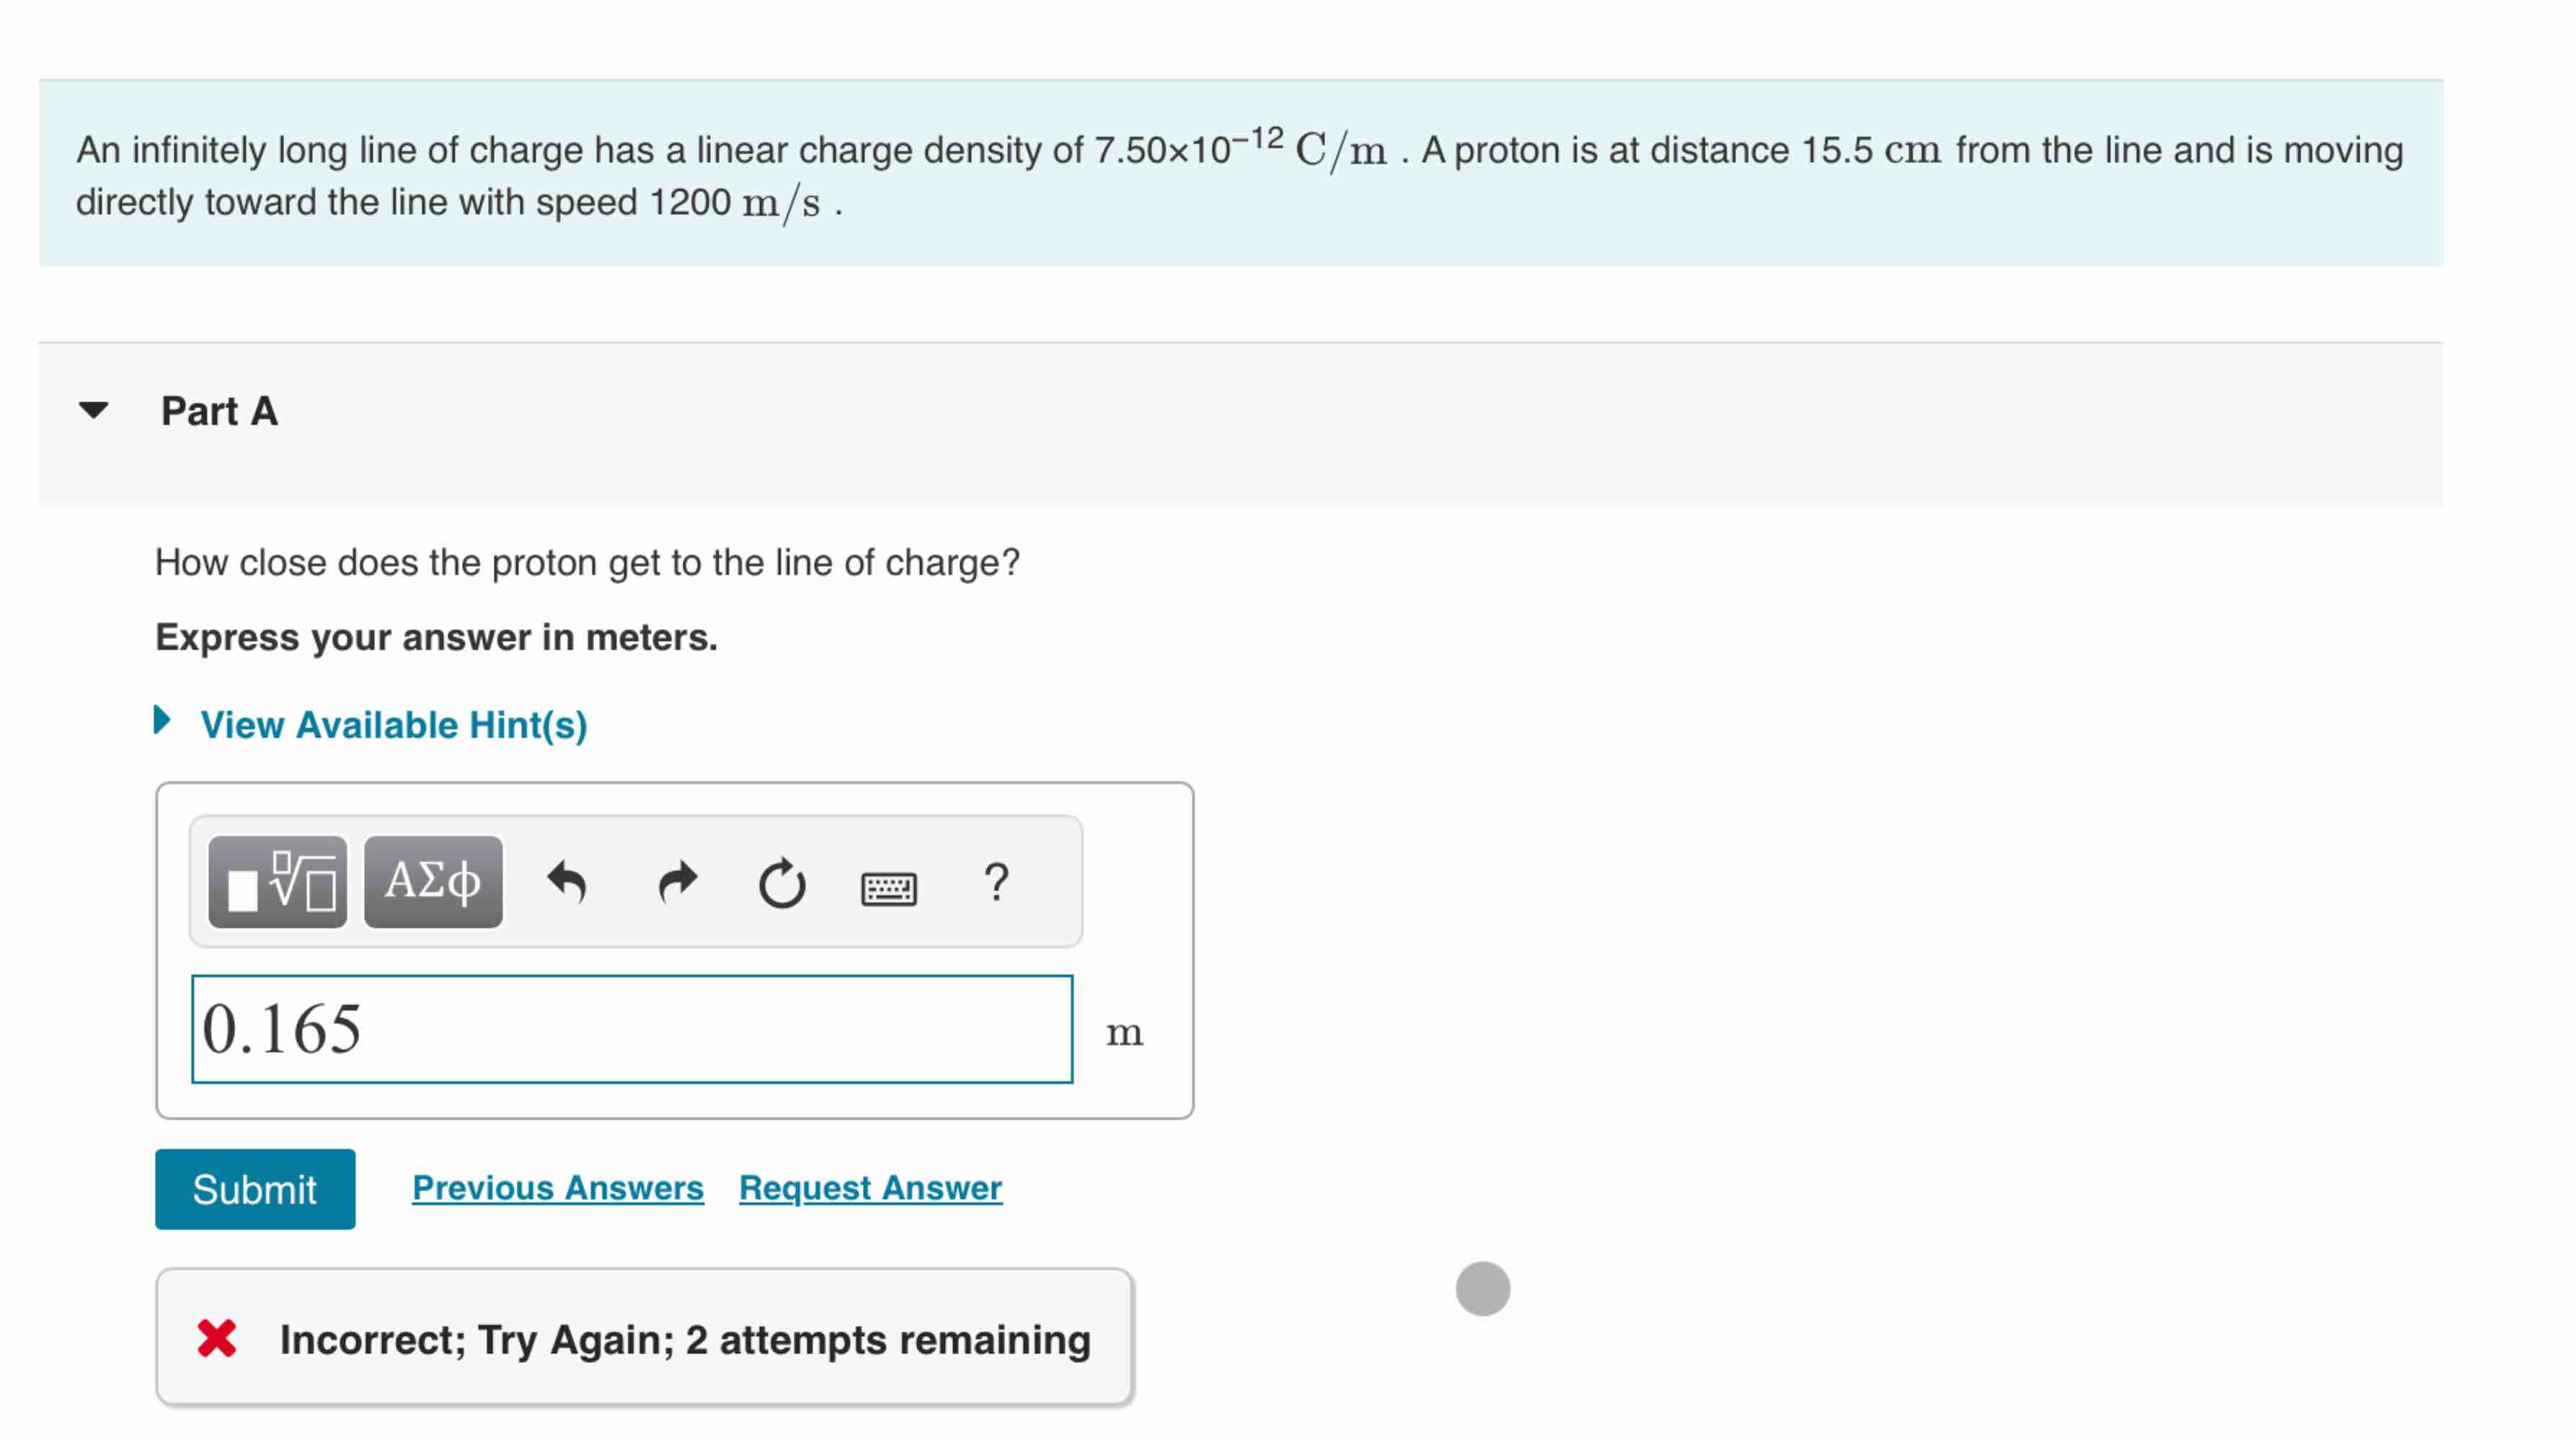The height and width of the screenshot is (1440, 2576).
Task: Open Previous Answers
Action: coord(557,1187)
